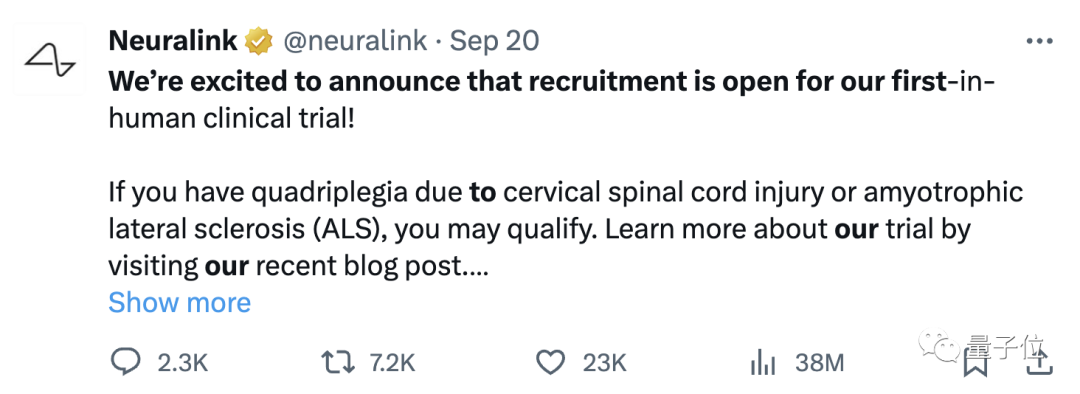Click the 23K likes count
The image size is (1080, 394).
point(604,363)
